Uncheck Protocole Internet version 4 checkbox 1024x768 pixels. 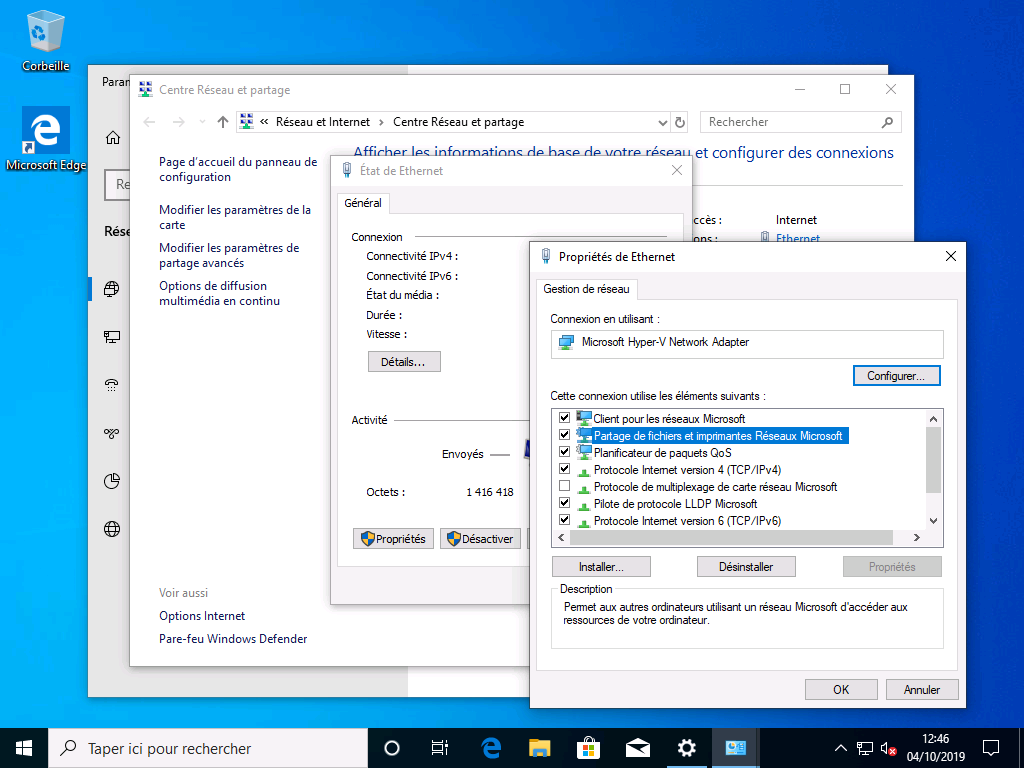565,468
